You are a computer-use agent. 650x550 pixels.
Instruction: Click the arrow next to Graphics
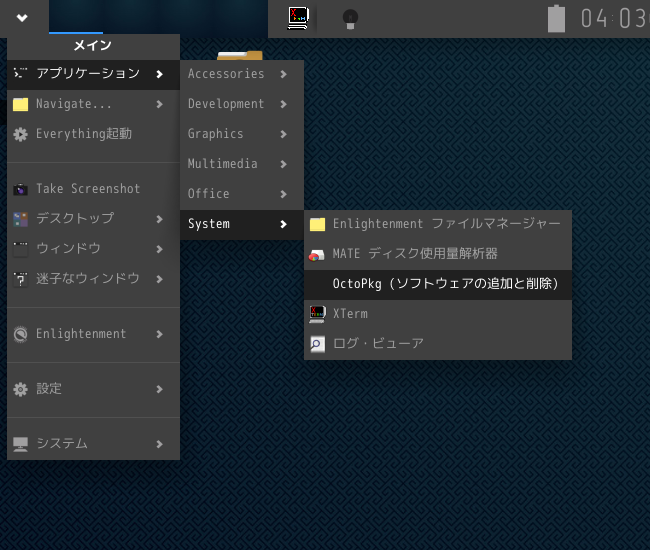tap(284, 134)
